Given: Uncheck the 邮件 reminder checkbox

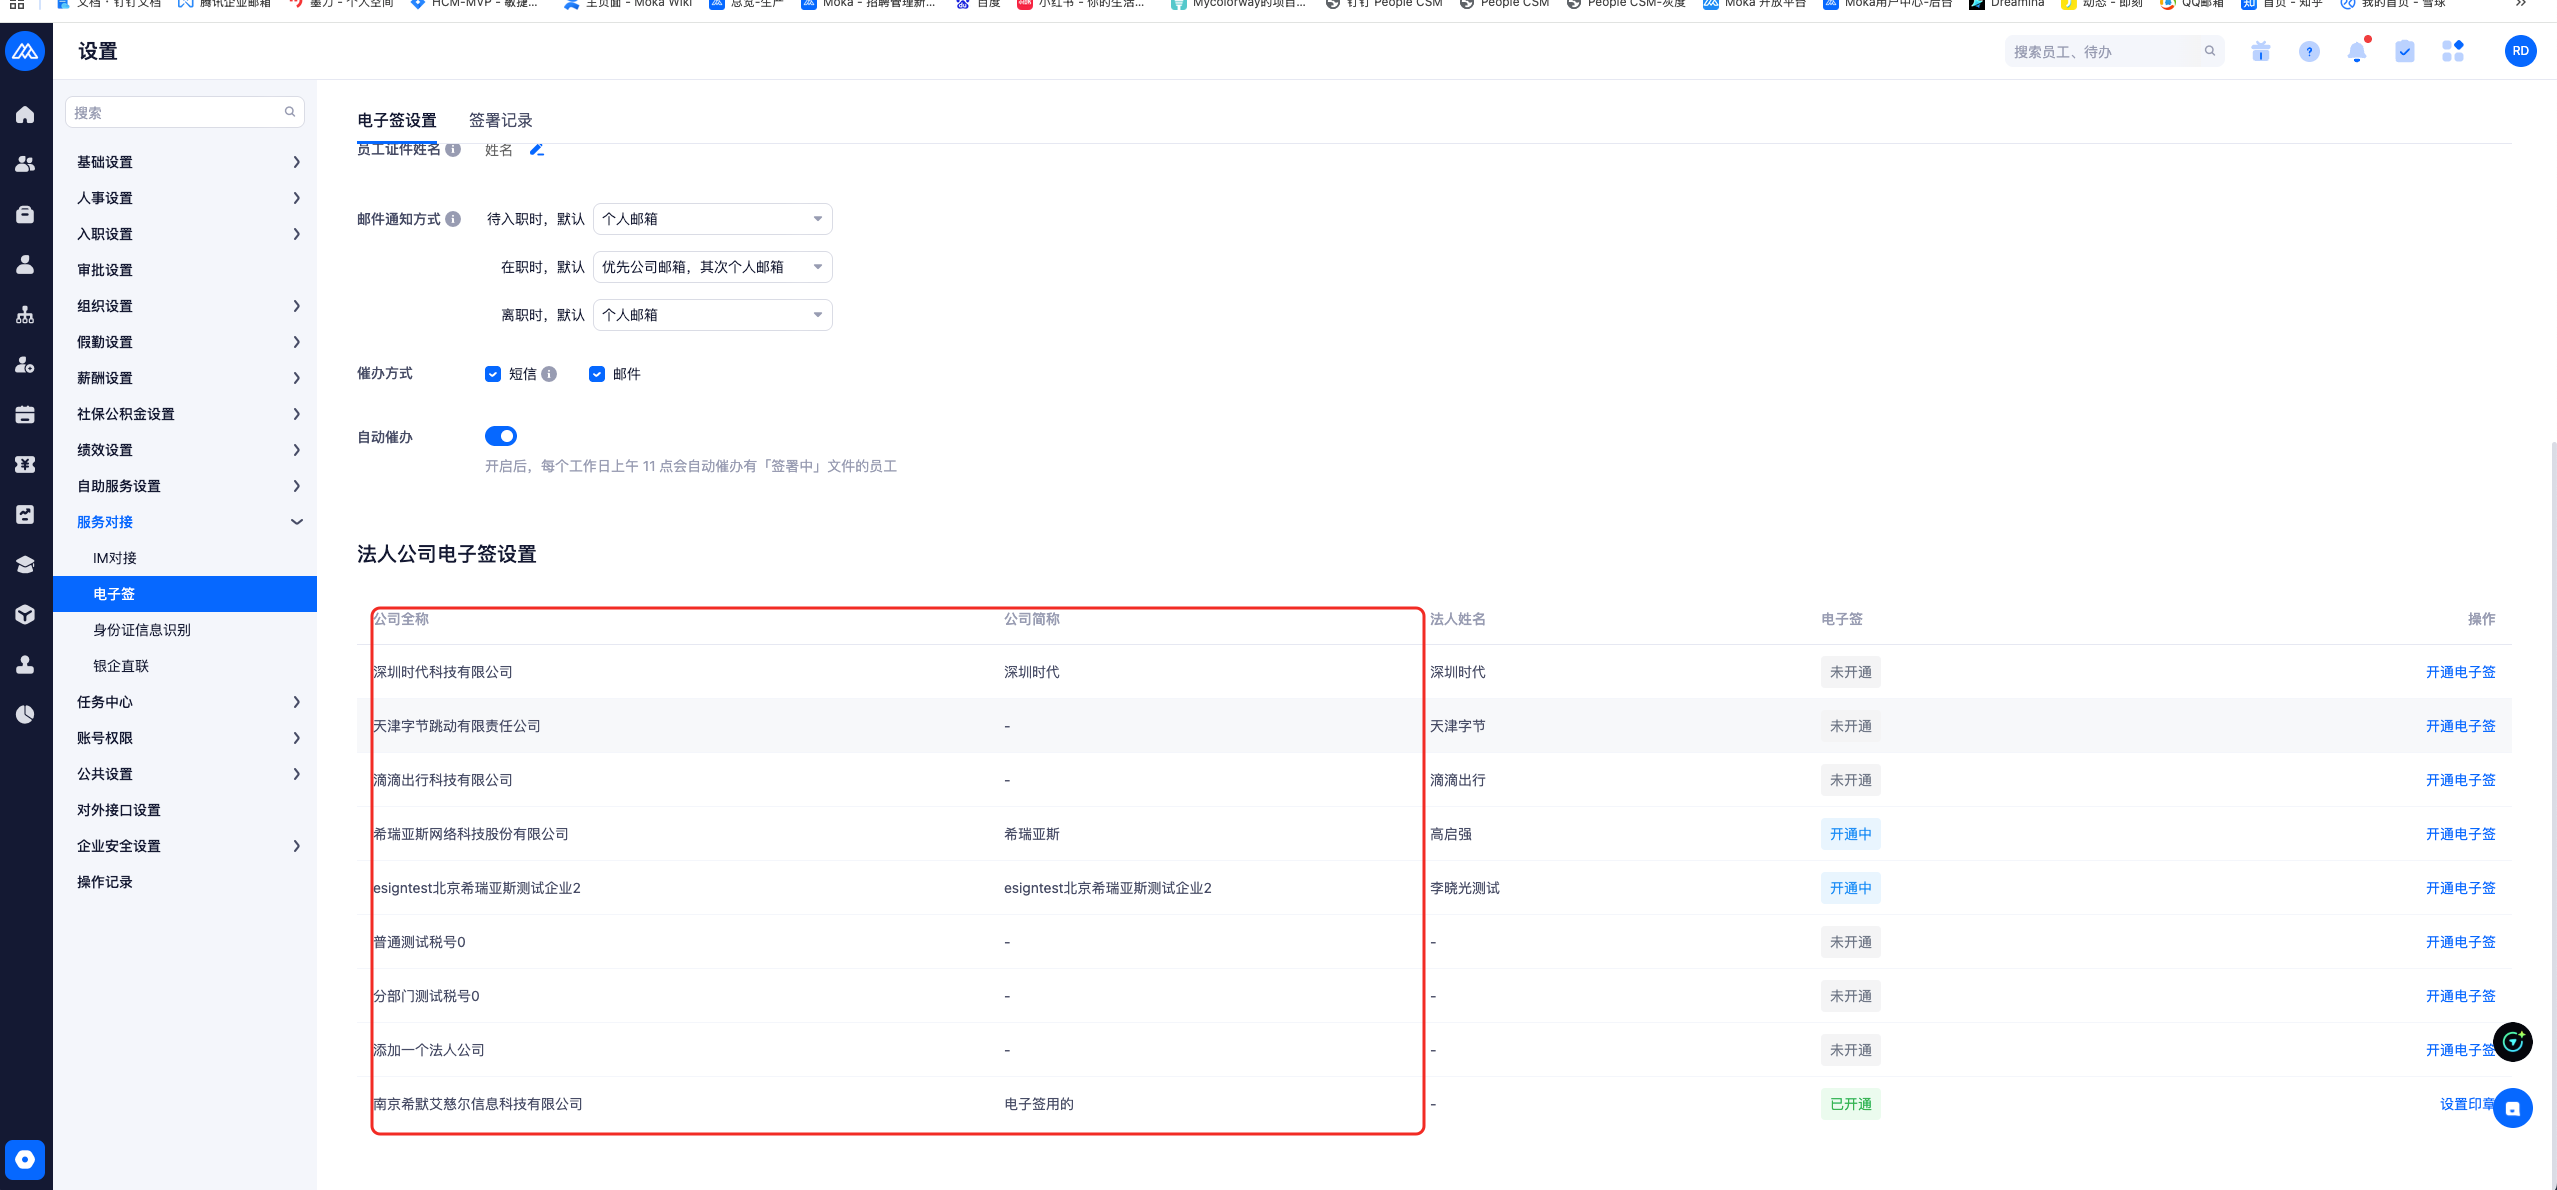Looking at the screenshot, I should [x=597, y=374].
